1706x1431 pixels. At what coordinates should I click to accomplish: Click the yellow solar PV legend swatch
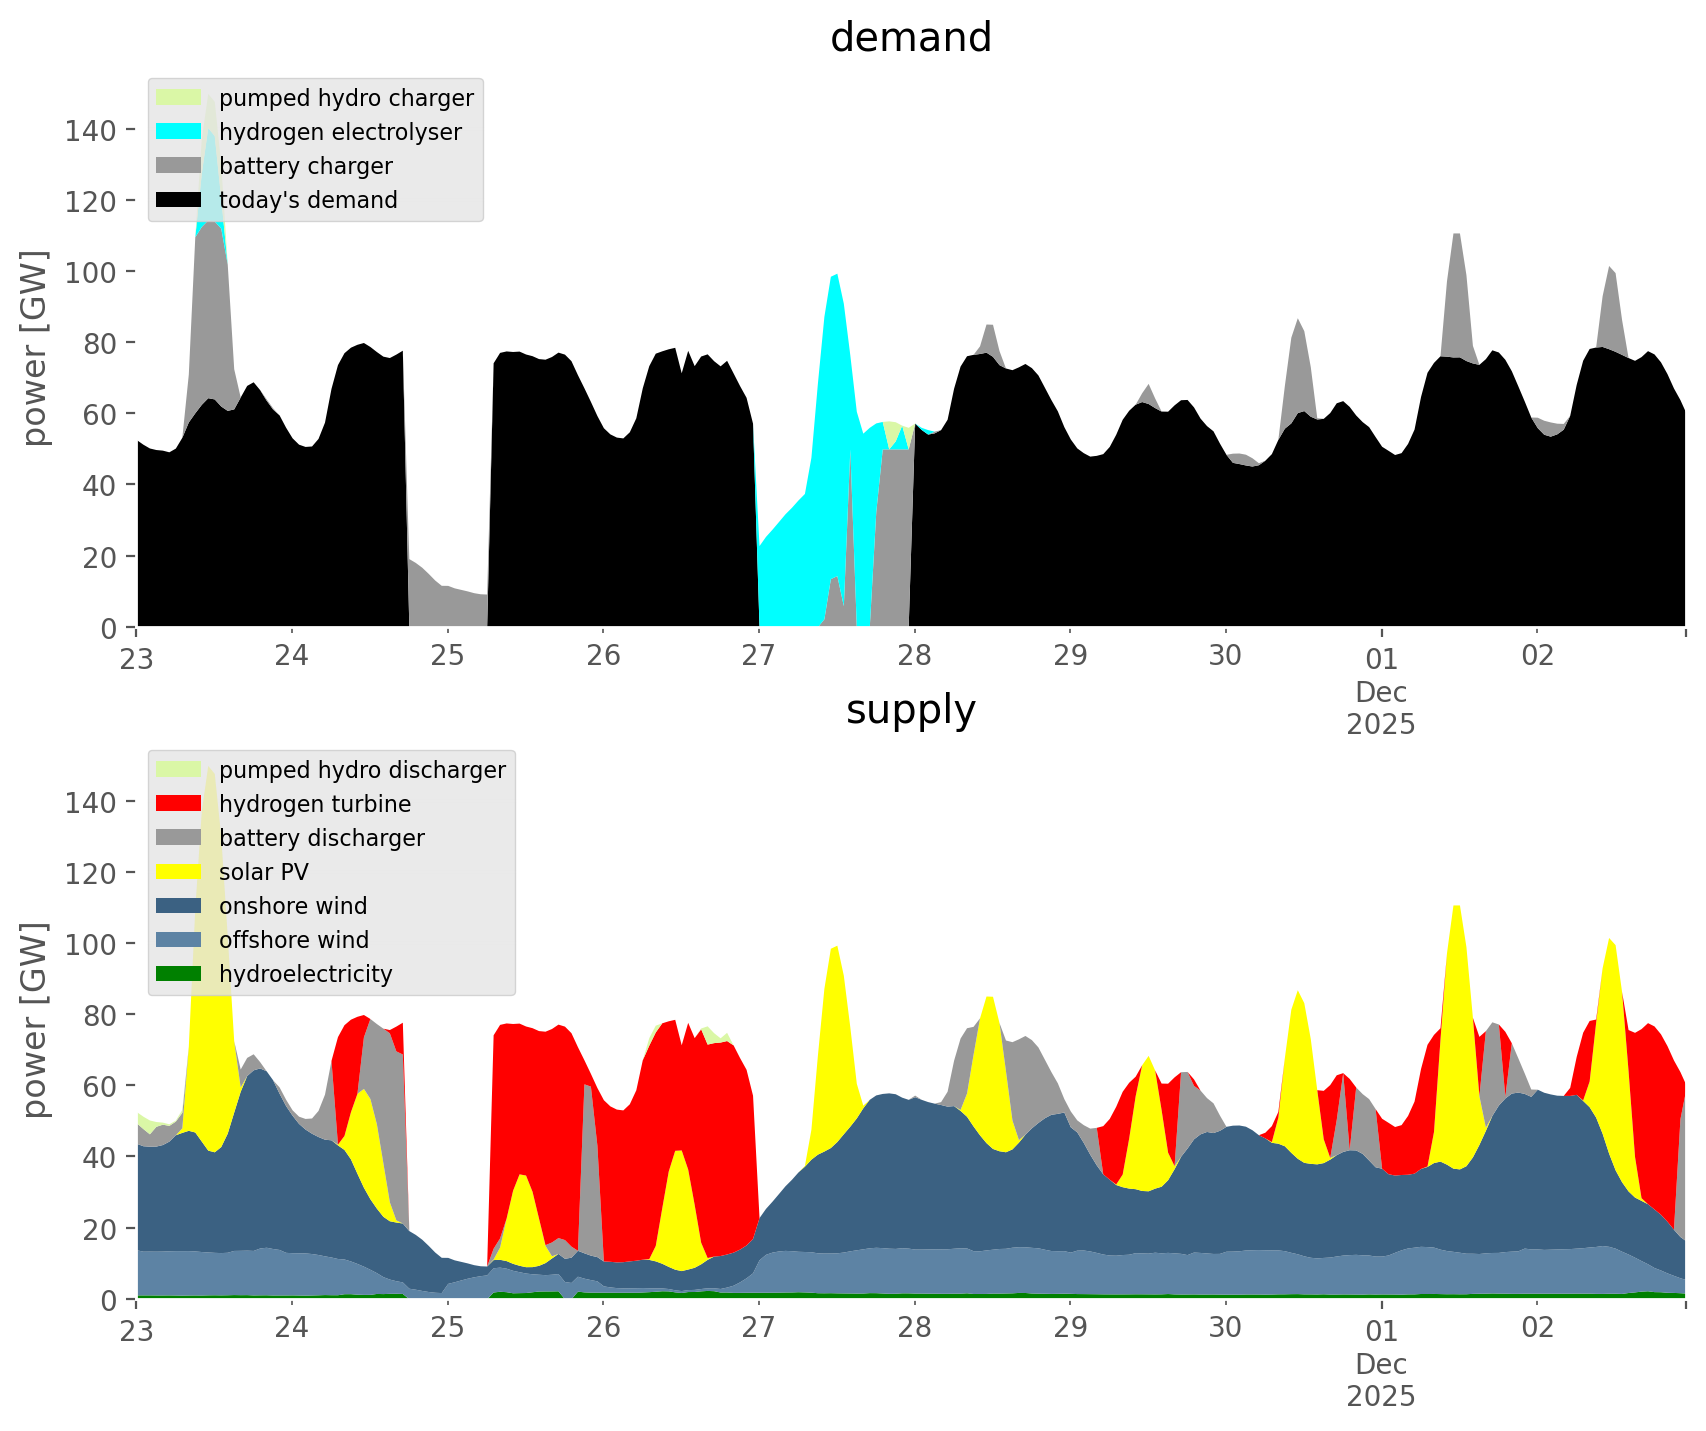coord(179,872)
